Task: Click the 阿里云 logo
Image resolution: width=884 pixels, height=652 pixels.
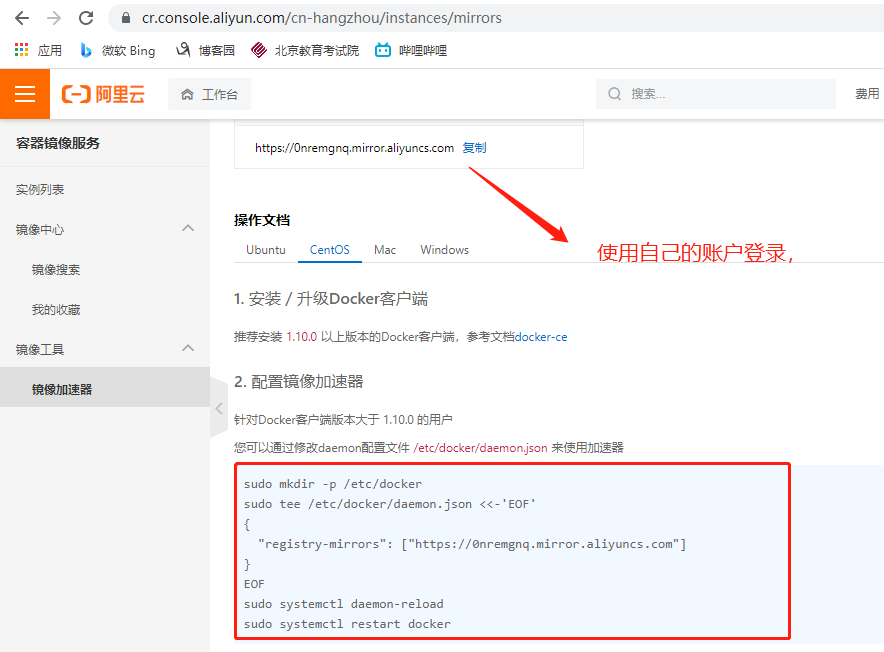Action: [103, 94]
